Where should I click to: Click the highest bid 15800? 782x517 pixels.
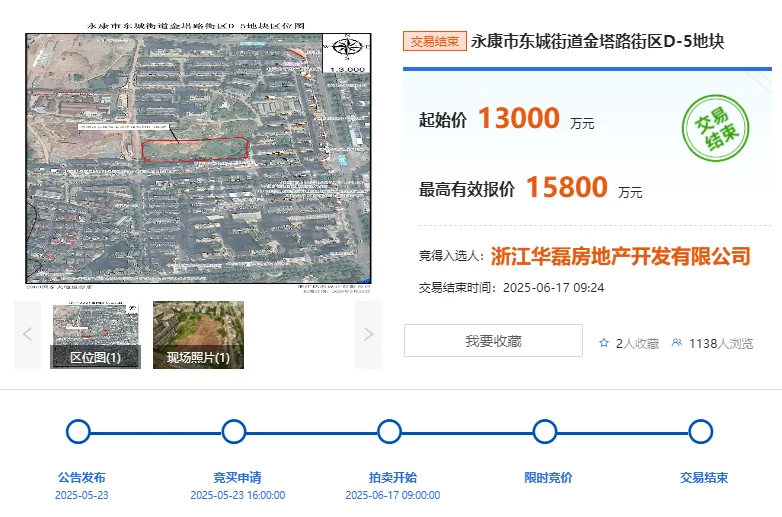tap(567, 187)
